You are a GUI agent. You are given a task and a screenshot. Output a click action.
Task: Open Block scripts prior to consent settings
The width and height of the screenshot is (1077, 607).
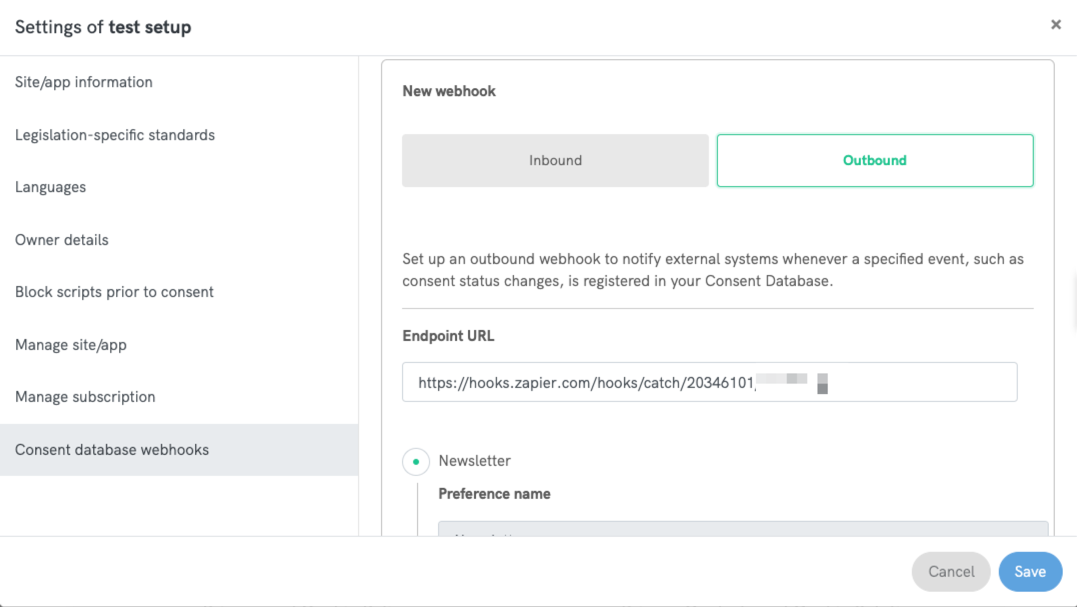[x=113, y=291]
